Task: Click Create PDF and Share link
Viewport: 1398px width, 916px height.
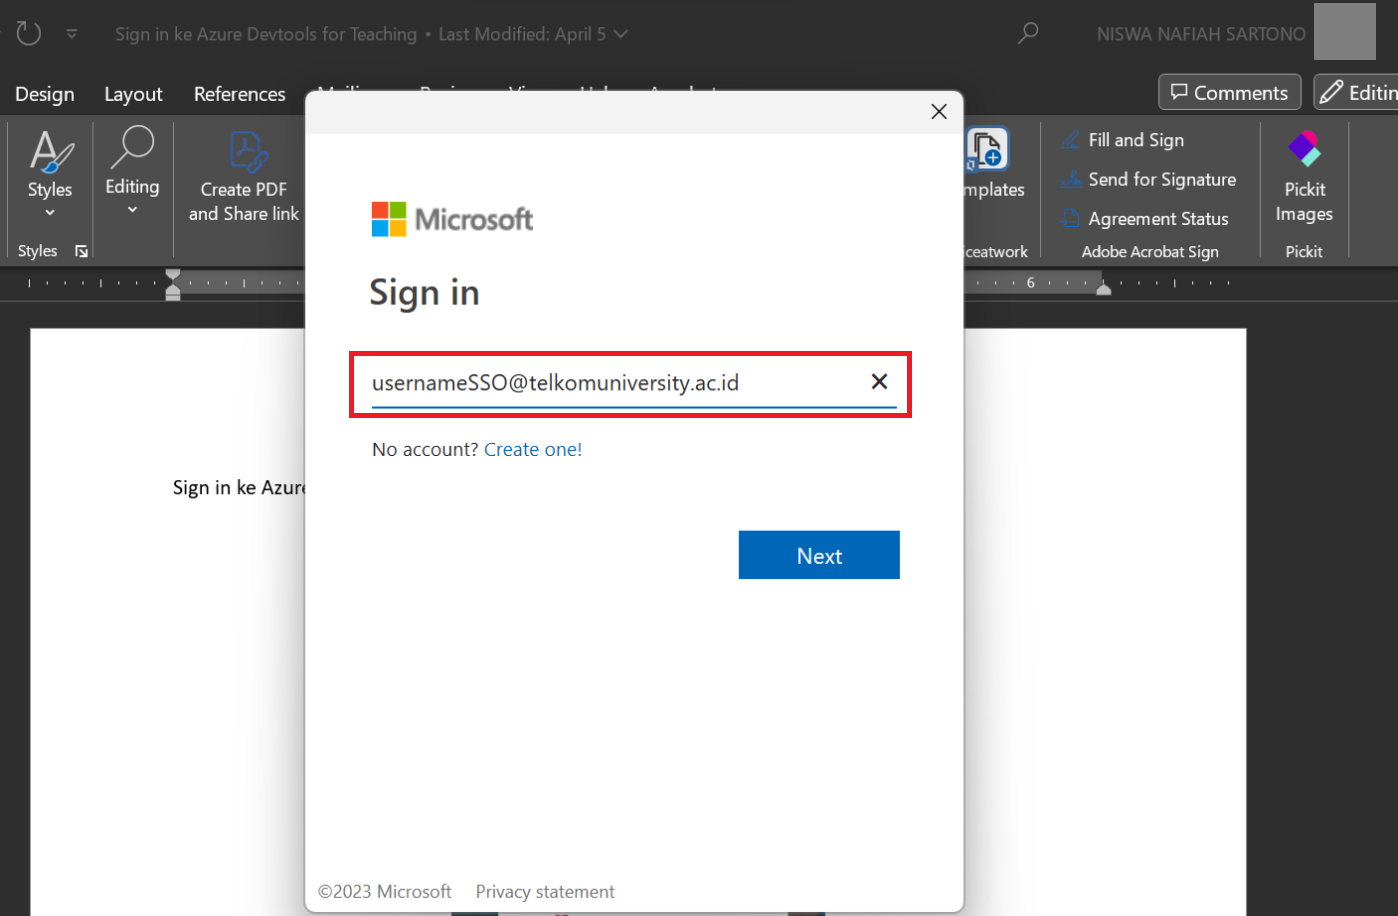Action: 244,177
